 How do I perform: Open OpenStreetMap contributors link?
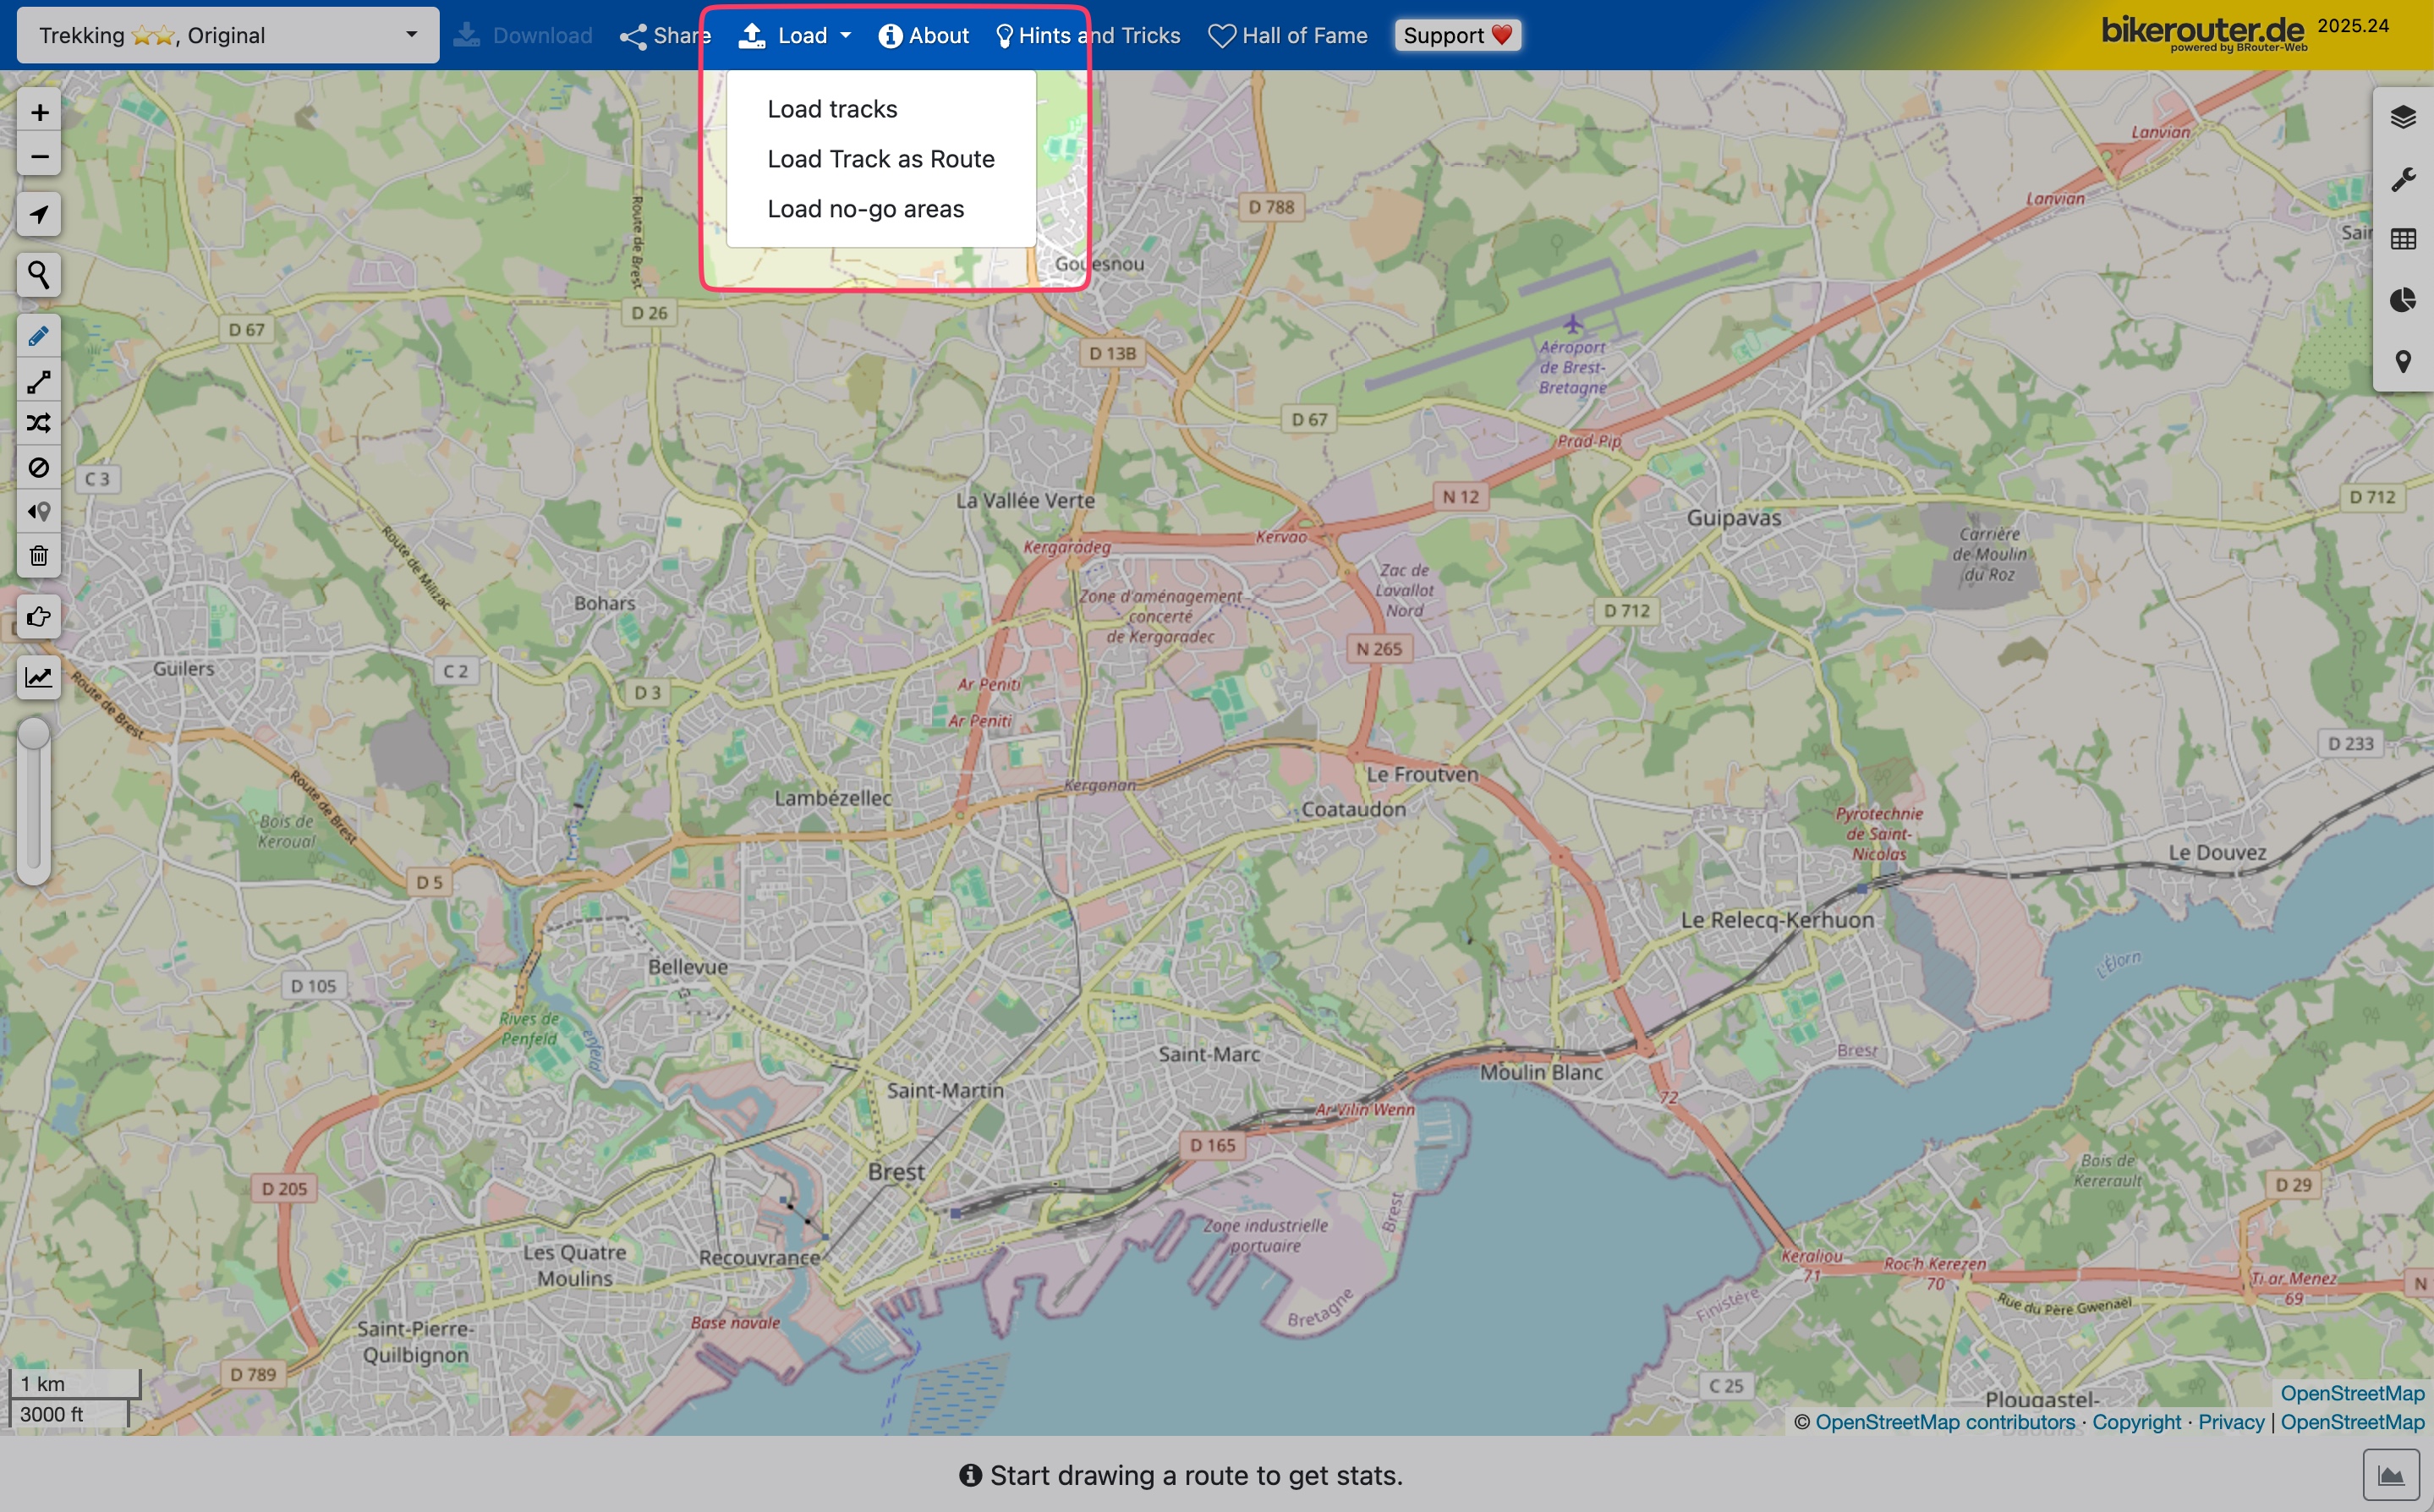1944,1422
